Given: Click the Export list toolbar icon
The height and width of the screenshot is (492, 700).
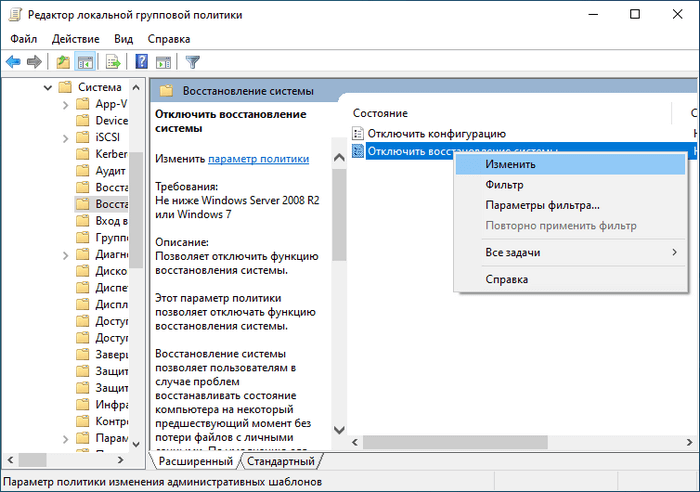Looking at the screenshot, I should click(113, 62).
